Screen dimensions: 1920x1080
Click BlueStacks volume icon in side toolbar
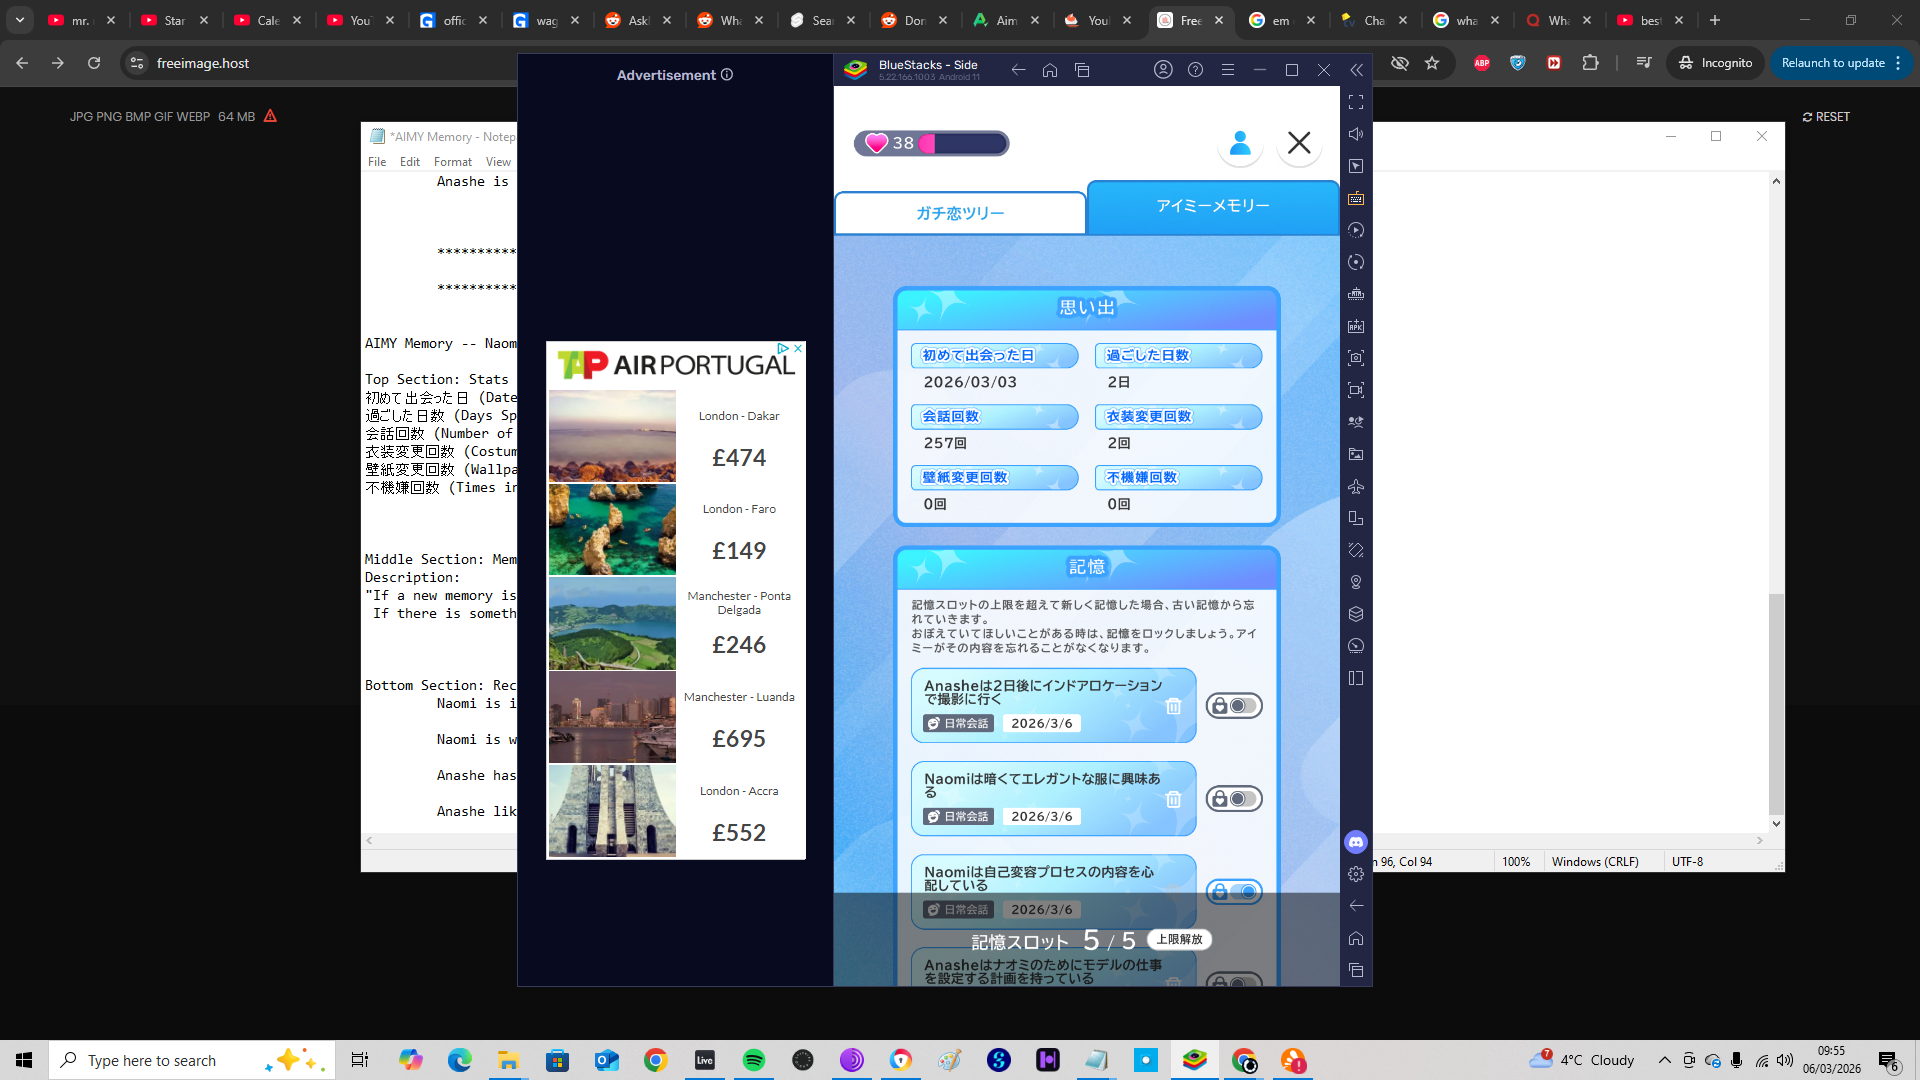coord(1356,134)
